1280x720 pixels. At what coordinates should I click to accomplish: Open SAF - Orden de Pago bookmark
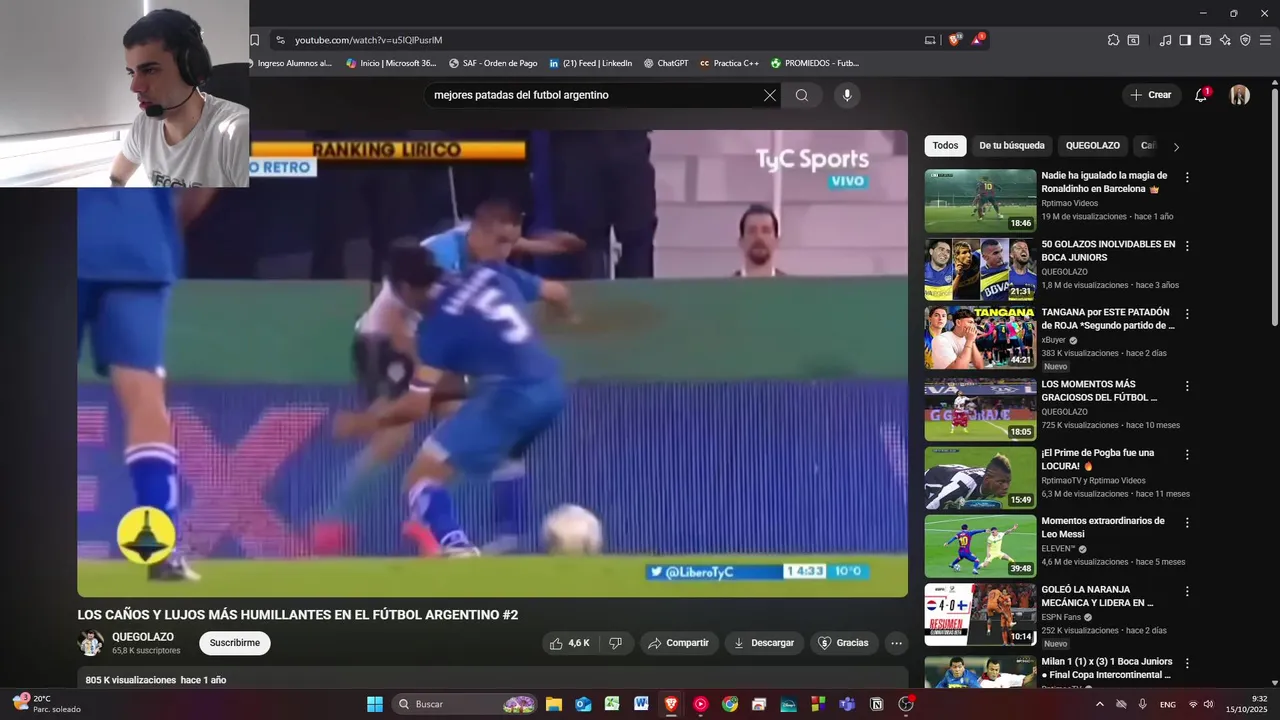pyautogui.click(x=493, y=63)
